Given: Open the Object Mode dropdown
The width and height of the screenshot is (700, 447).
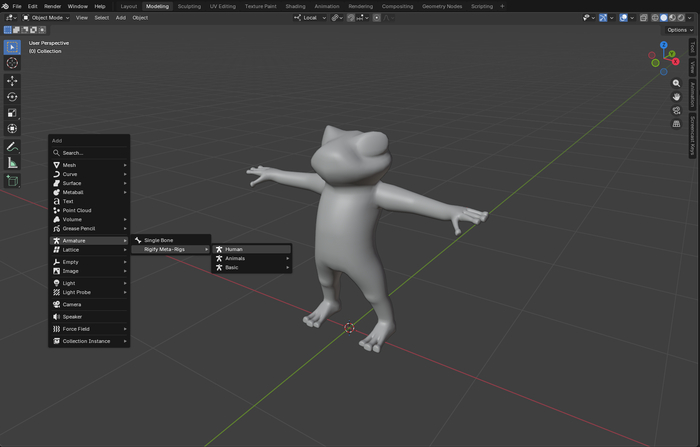Looking at the screenshot, I should 46,17.
